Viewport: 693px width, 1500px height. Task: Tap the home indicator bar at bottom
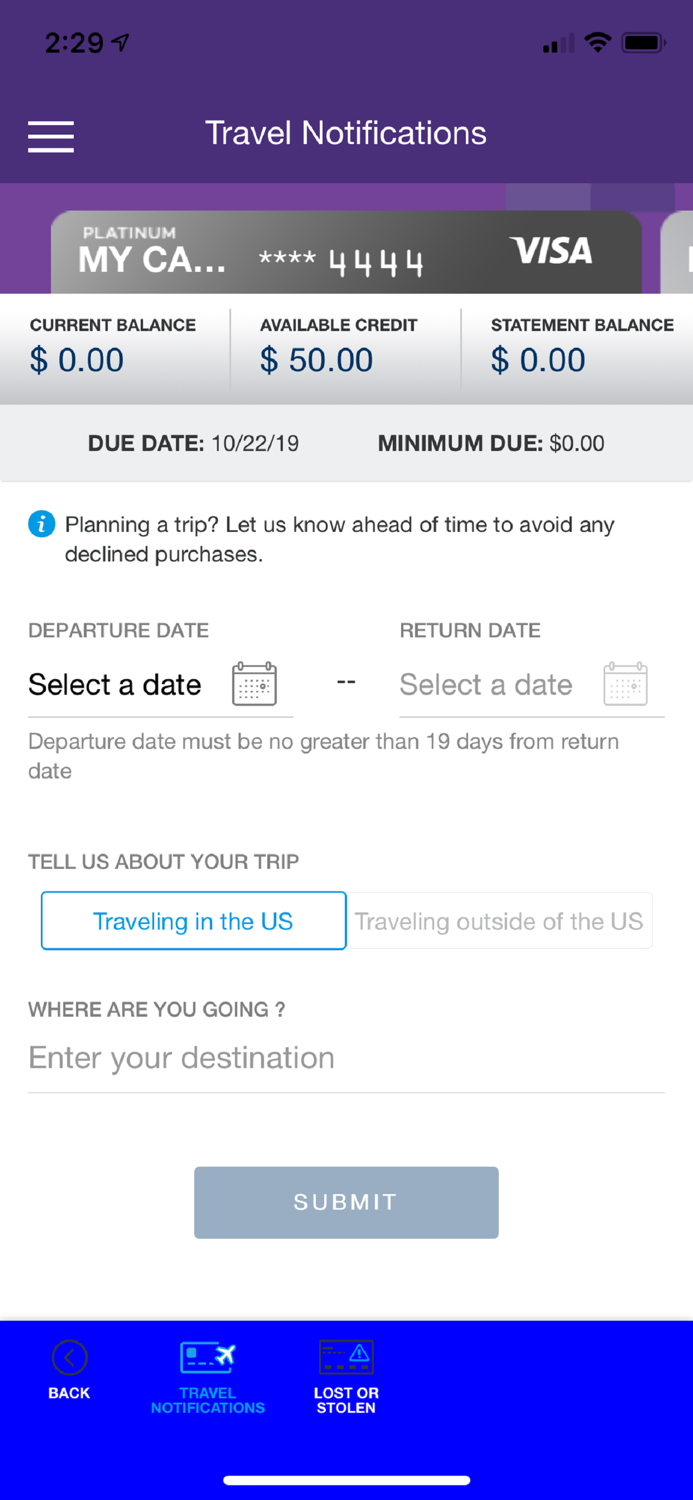coord(346,1480)
